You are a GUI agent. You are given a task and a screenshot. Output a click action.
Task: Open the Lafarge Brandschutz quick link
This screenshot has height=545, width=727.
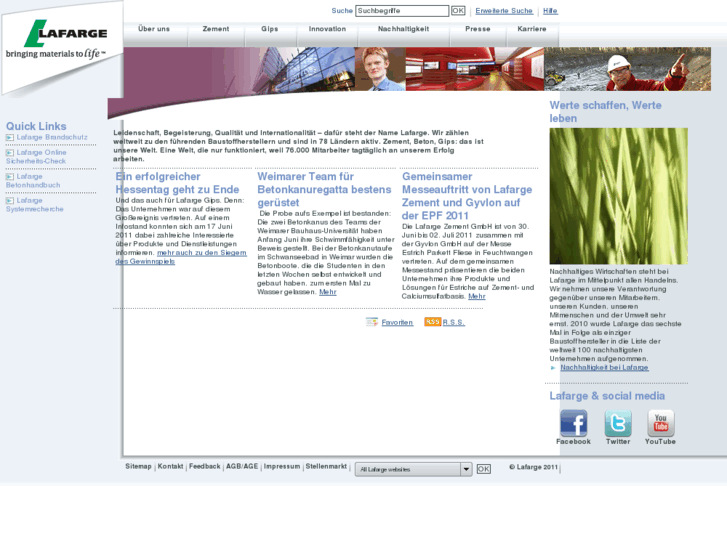click(52, 137)
